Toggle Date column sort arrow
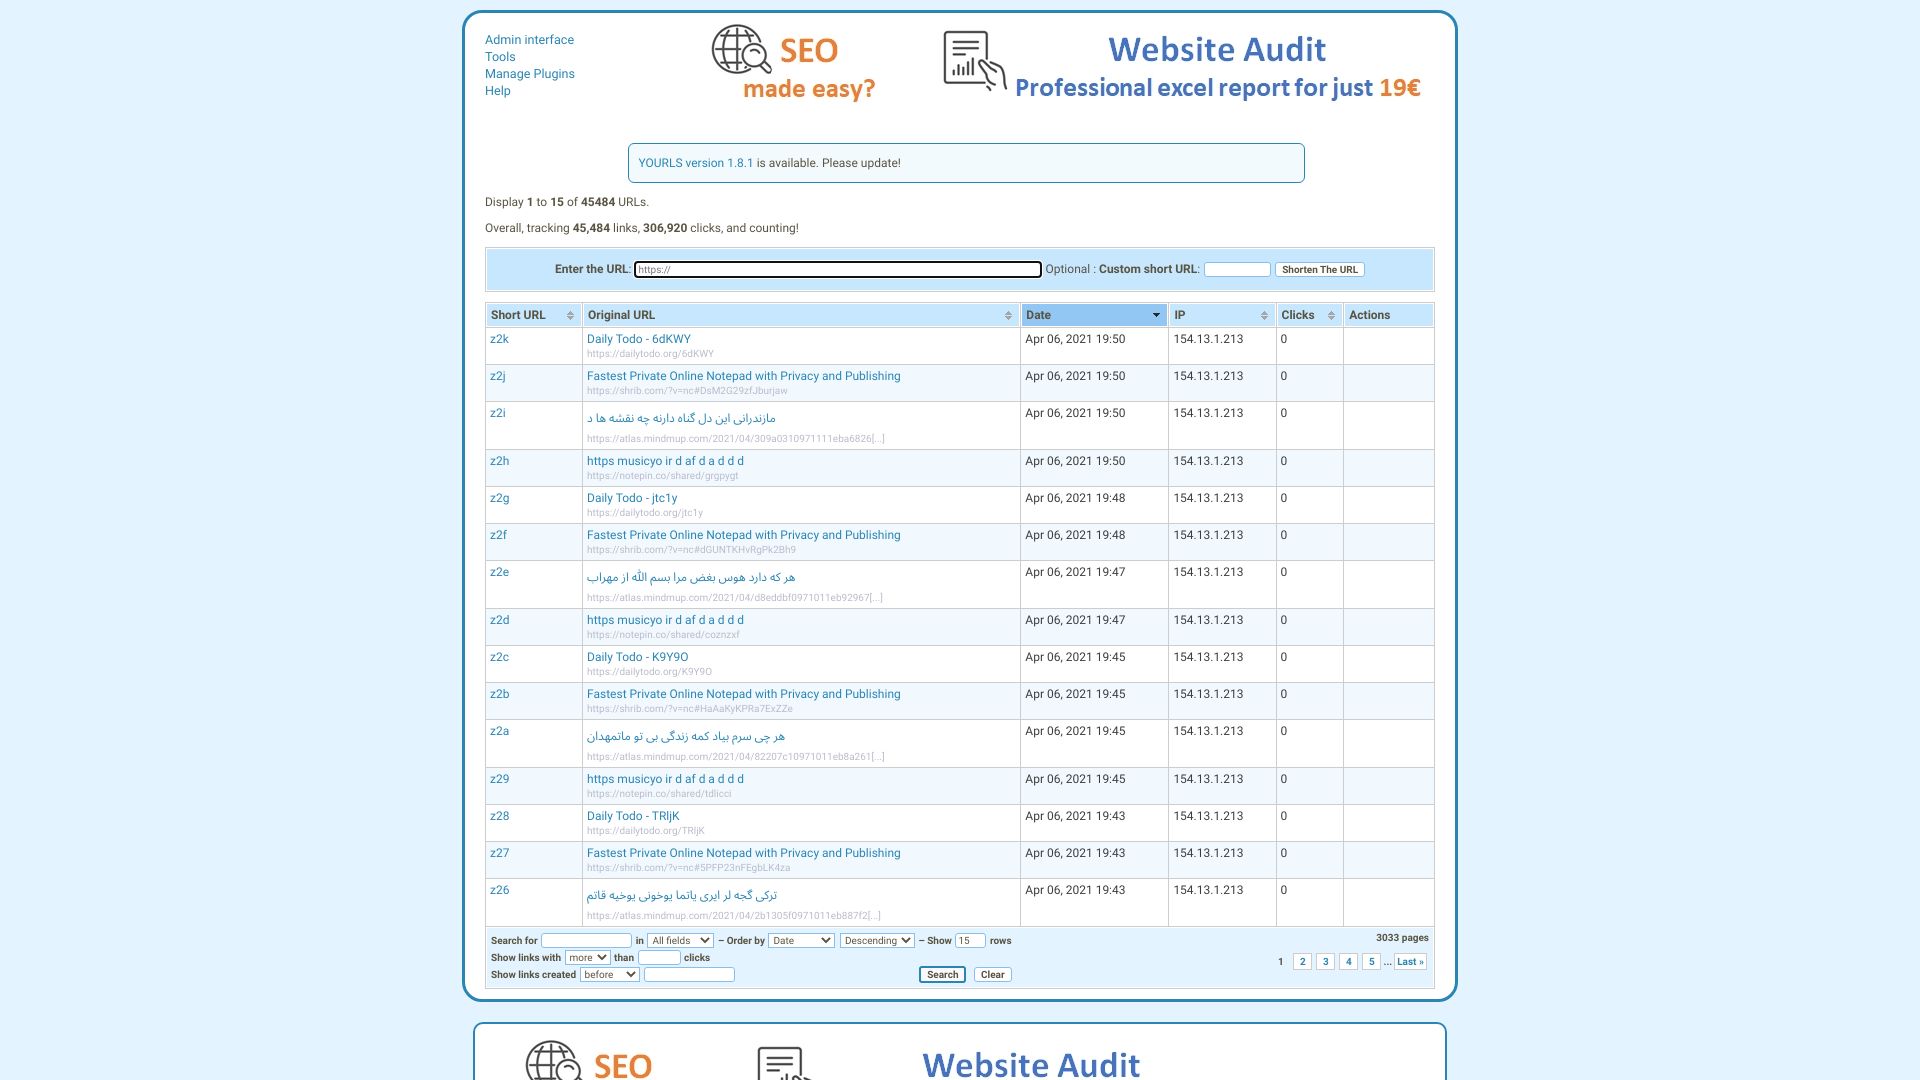This screenshot has height=1080, width=1920. pyautogui.click(x=1156, y=316)
